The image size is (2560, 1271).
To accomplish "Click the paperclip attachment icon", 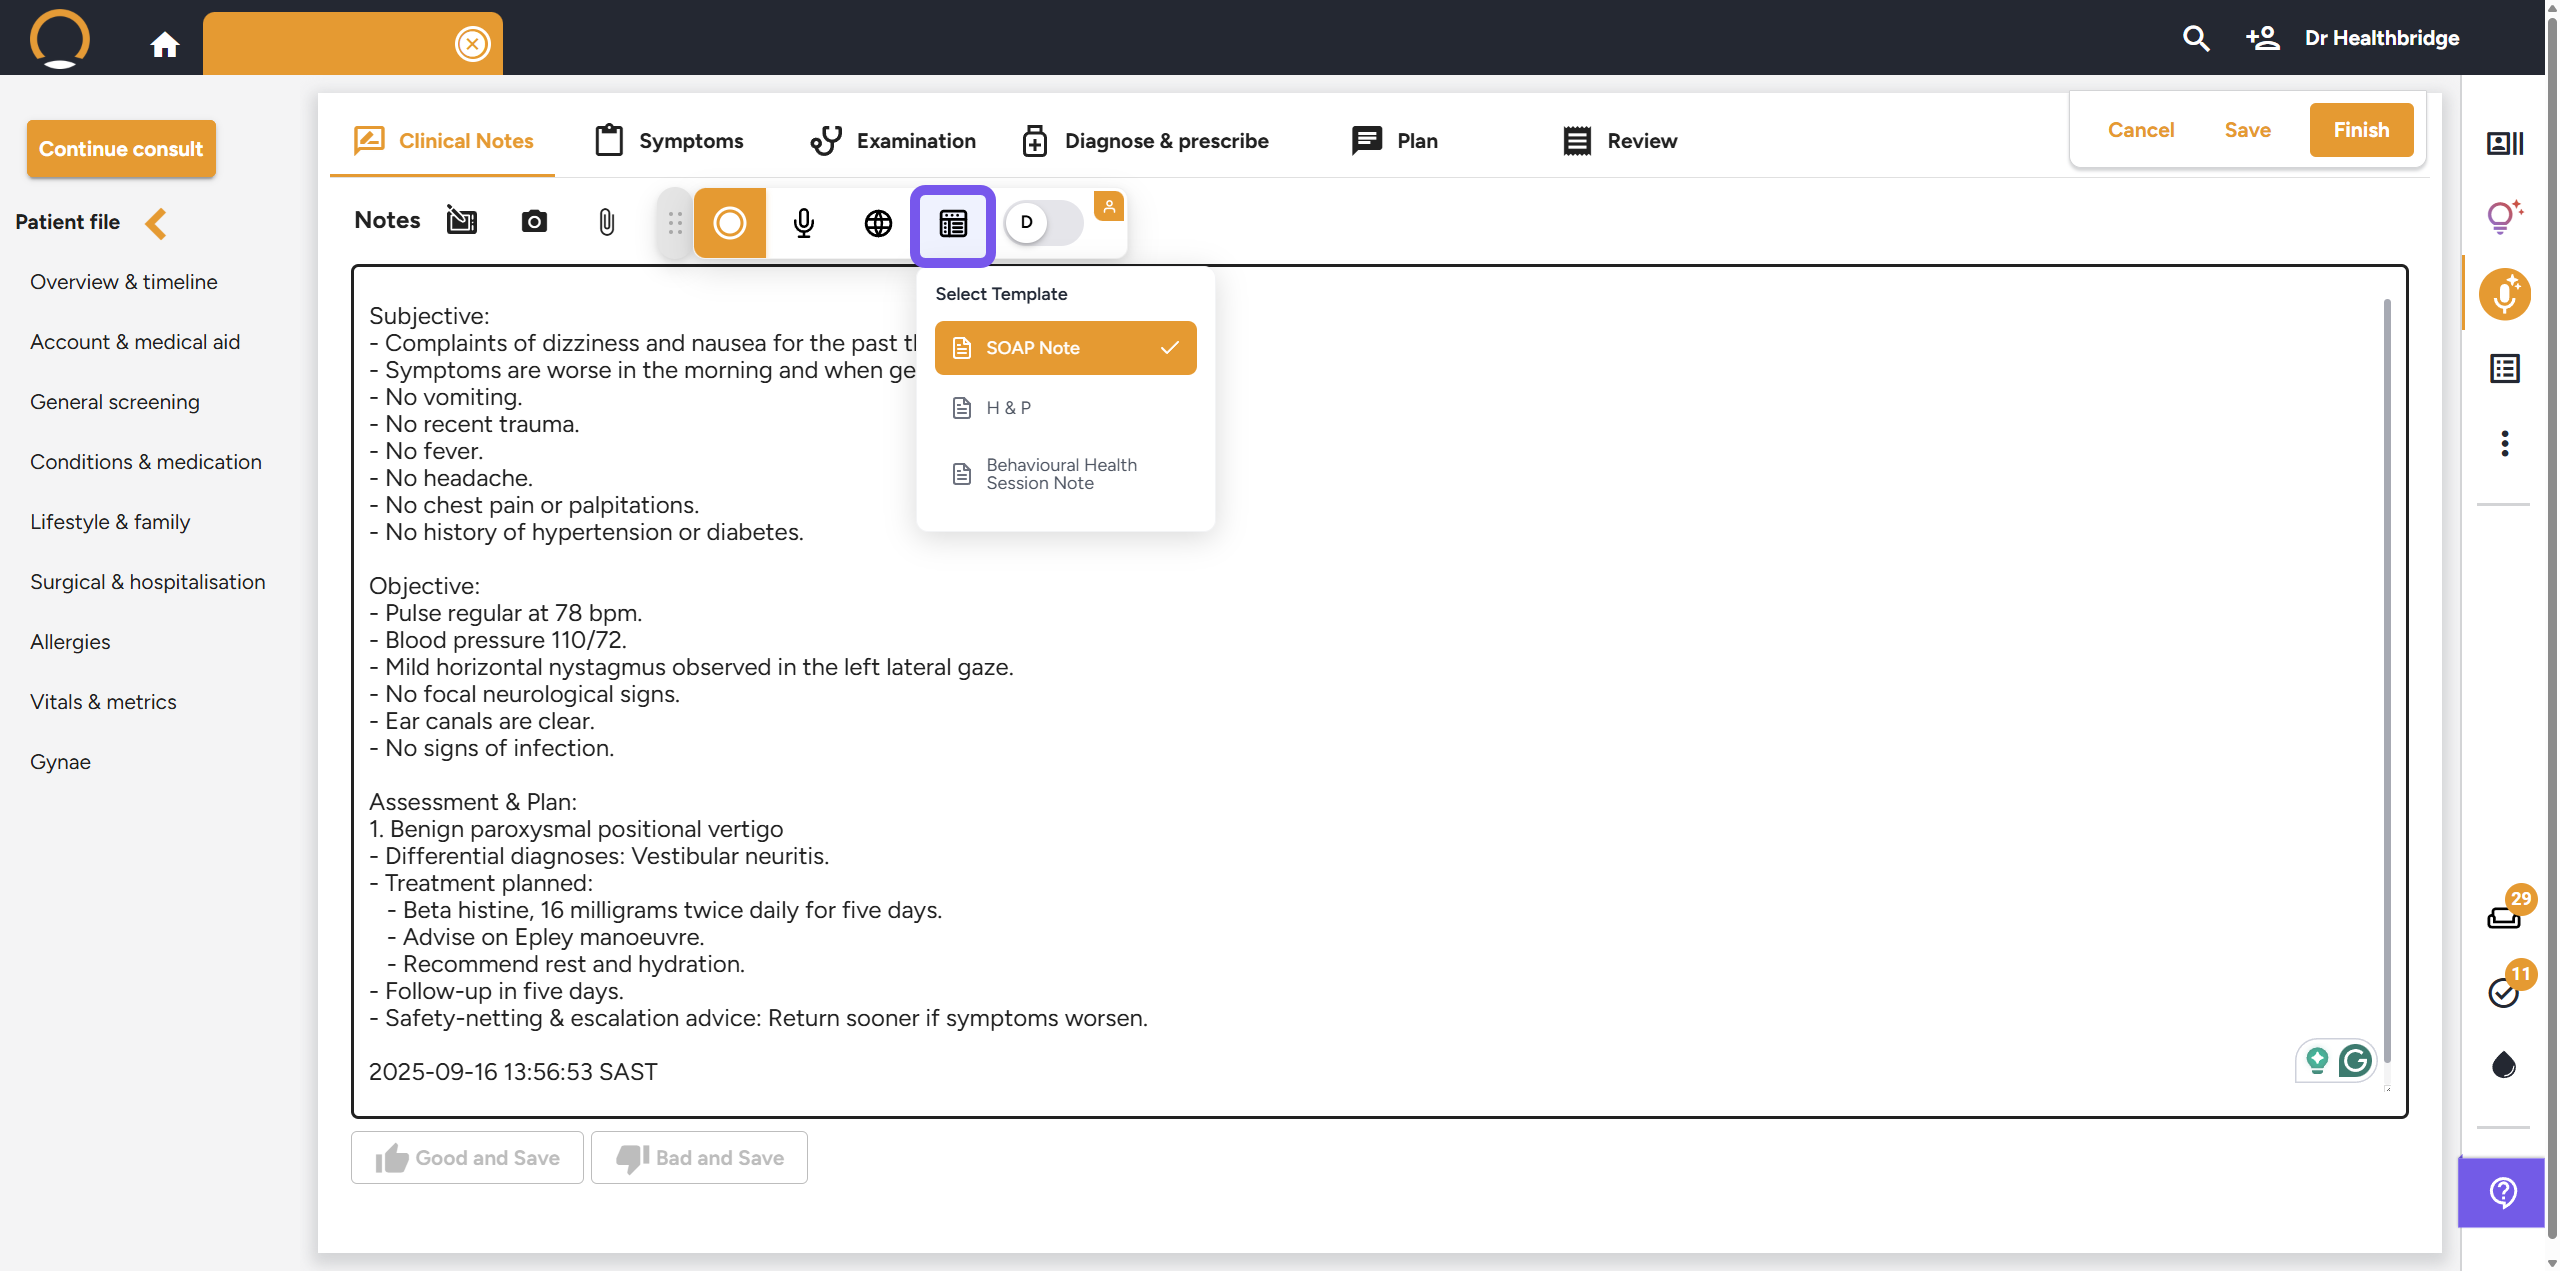I will [x=606, y=221].
